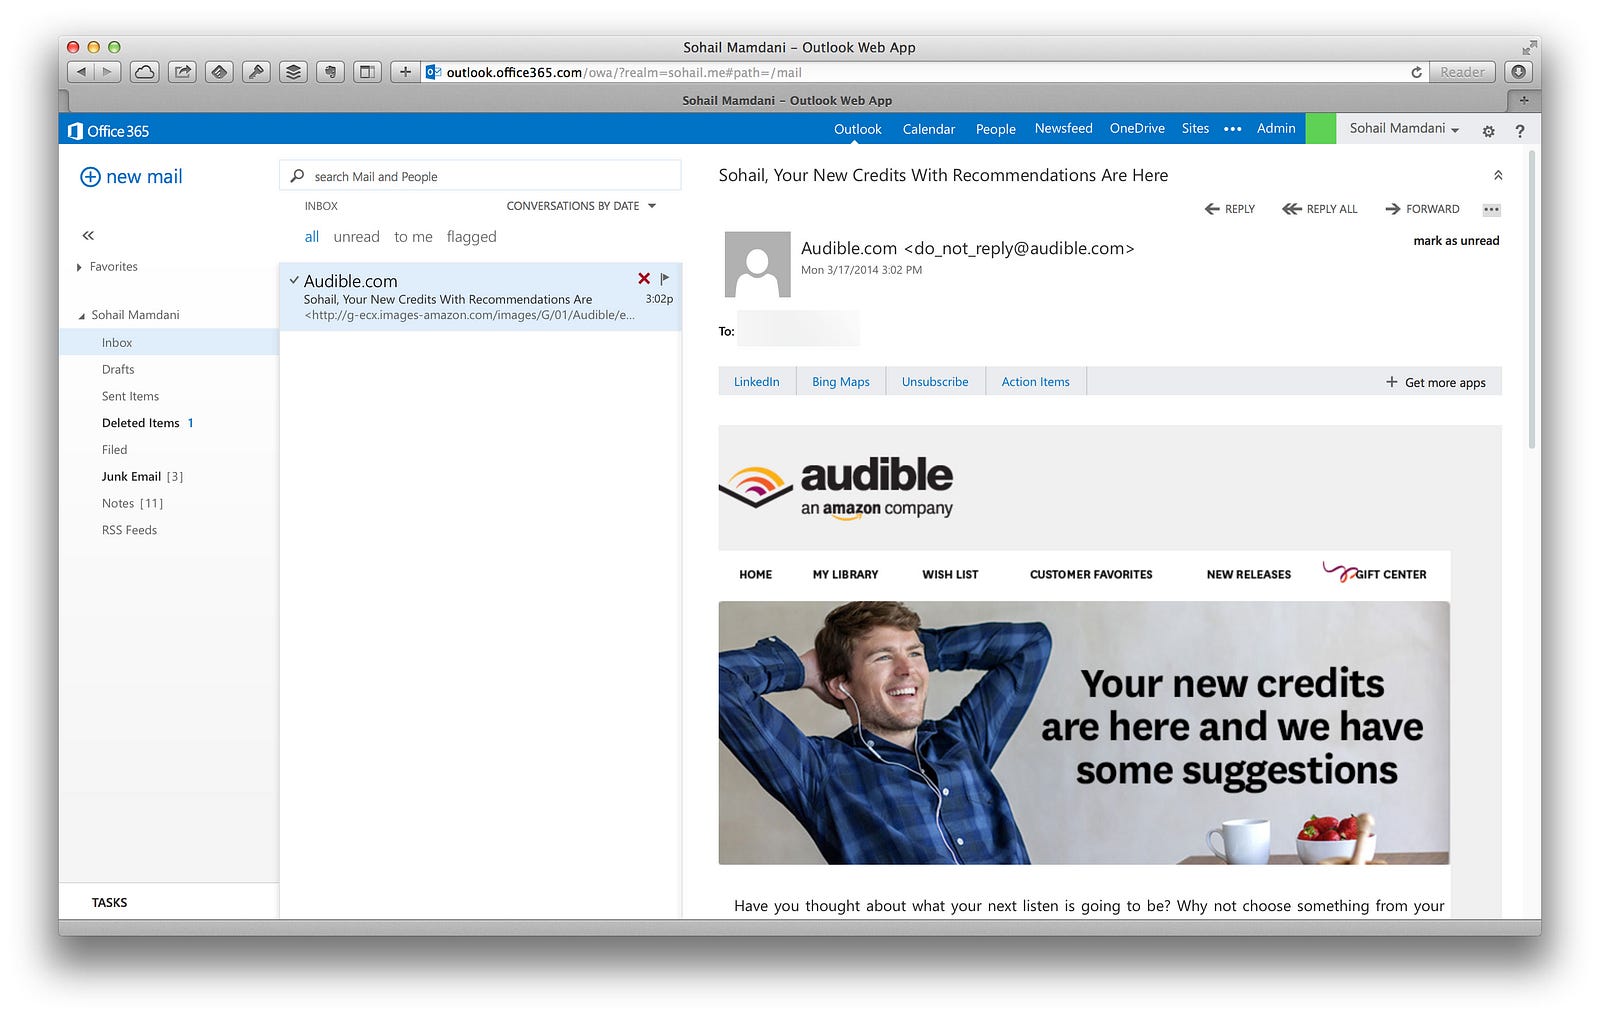This screenshot has height=1017, width=1600.
Task: Click the Safari Reader button
Action: tap(1462, 72)
